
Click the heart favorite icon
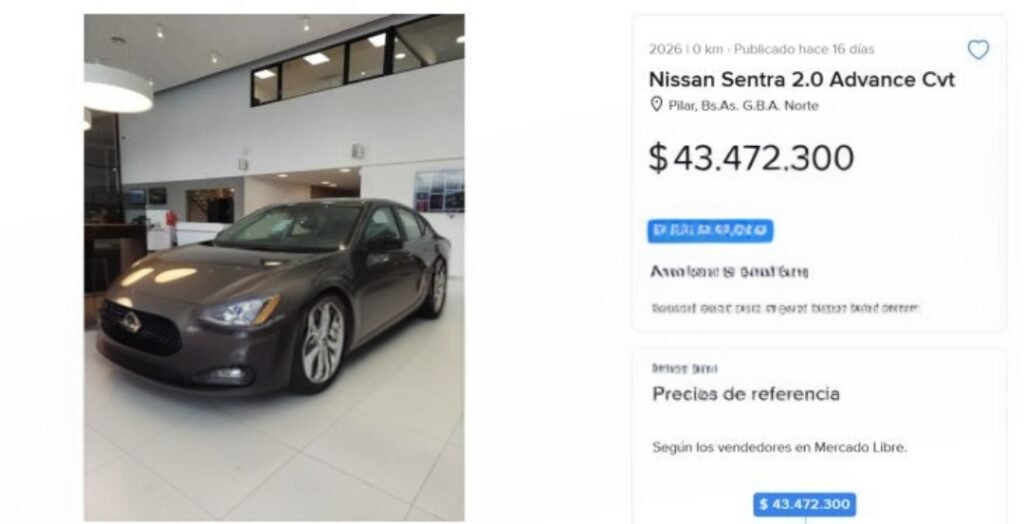click(978, 50)
